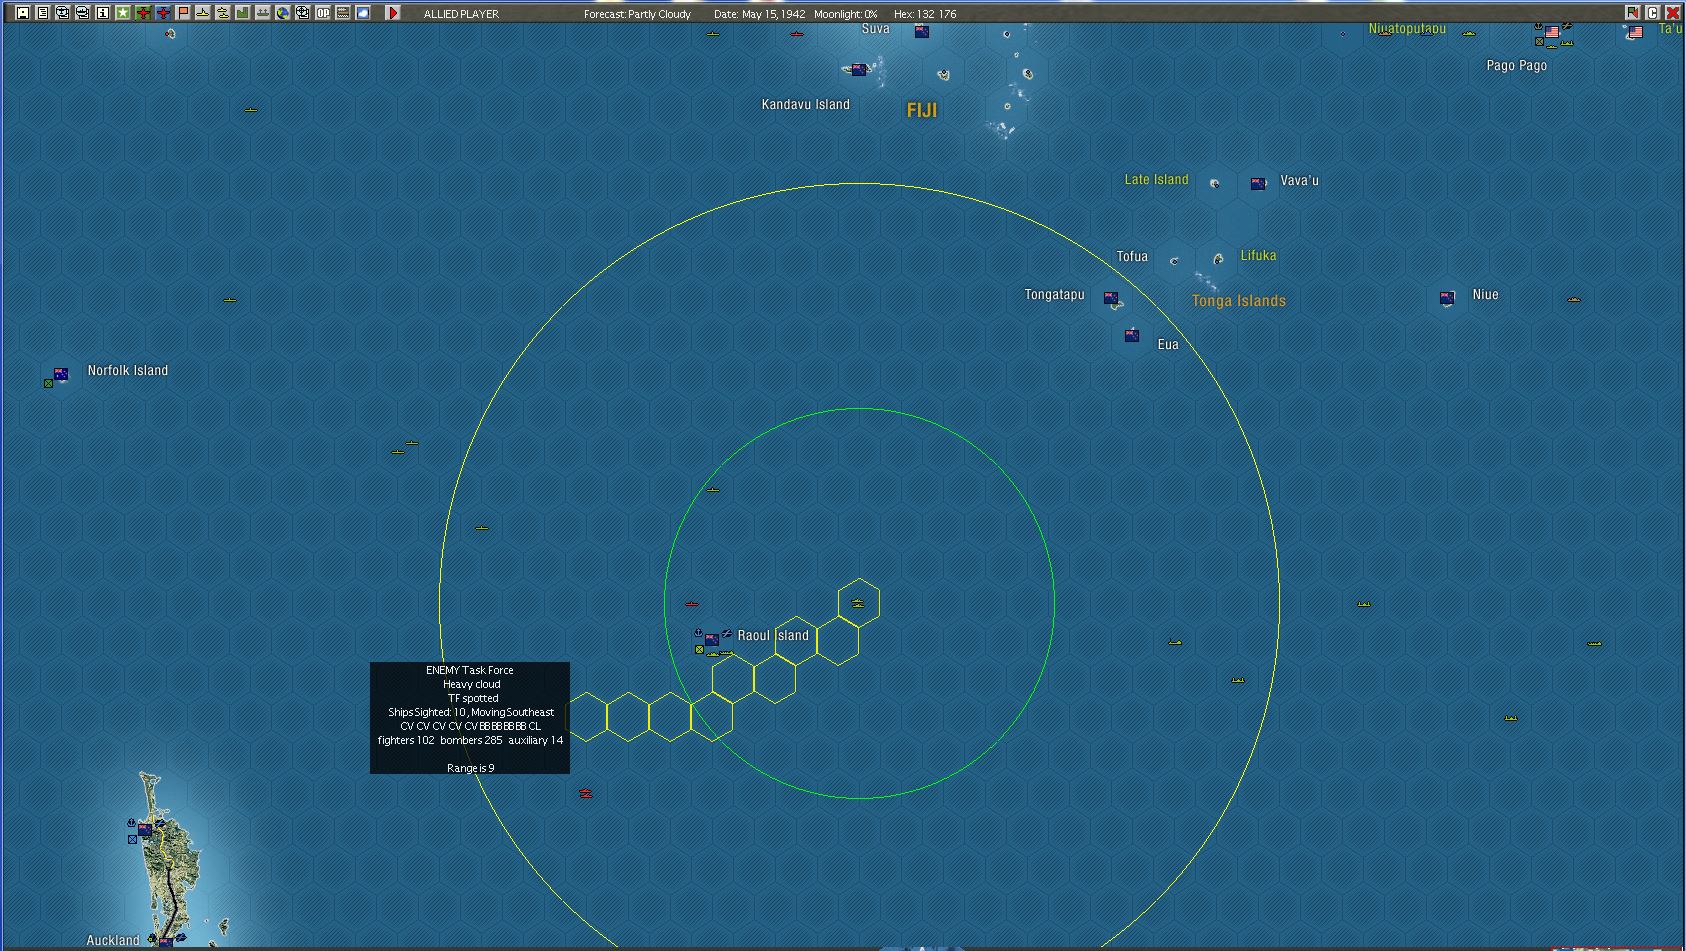Click the stacked yellow ships toolbar icon
Screen dimensions: 1686x951
223,13
